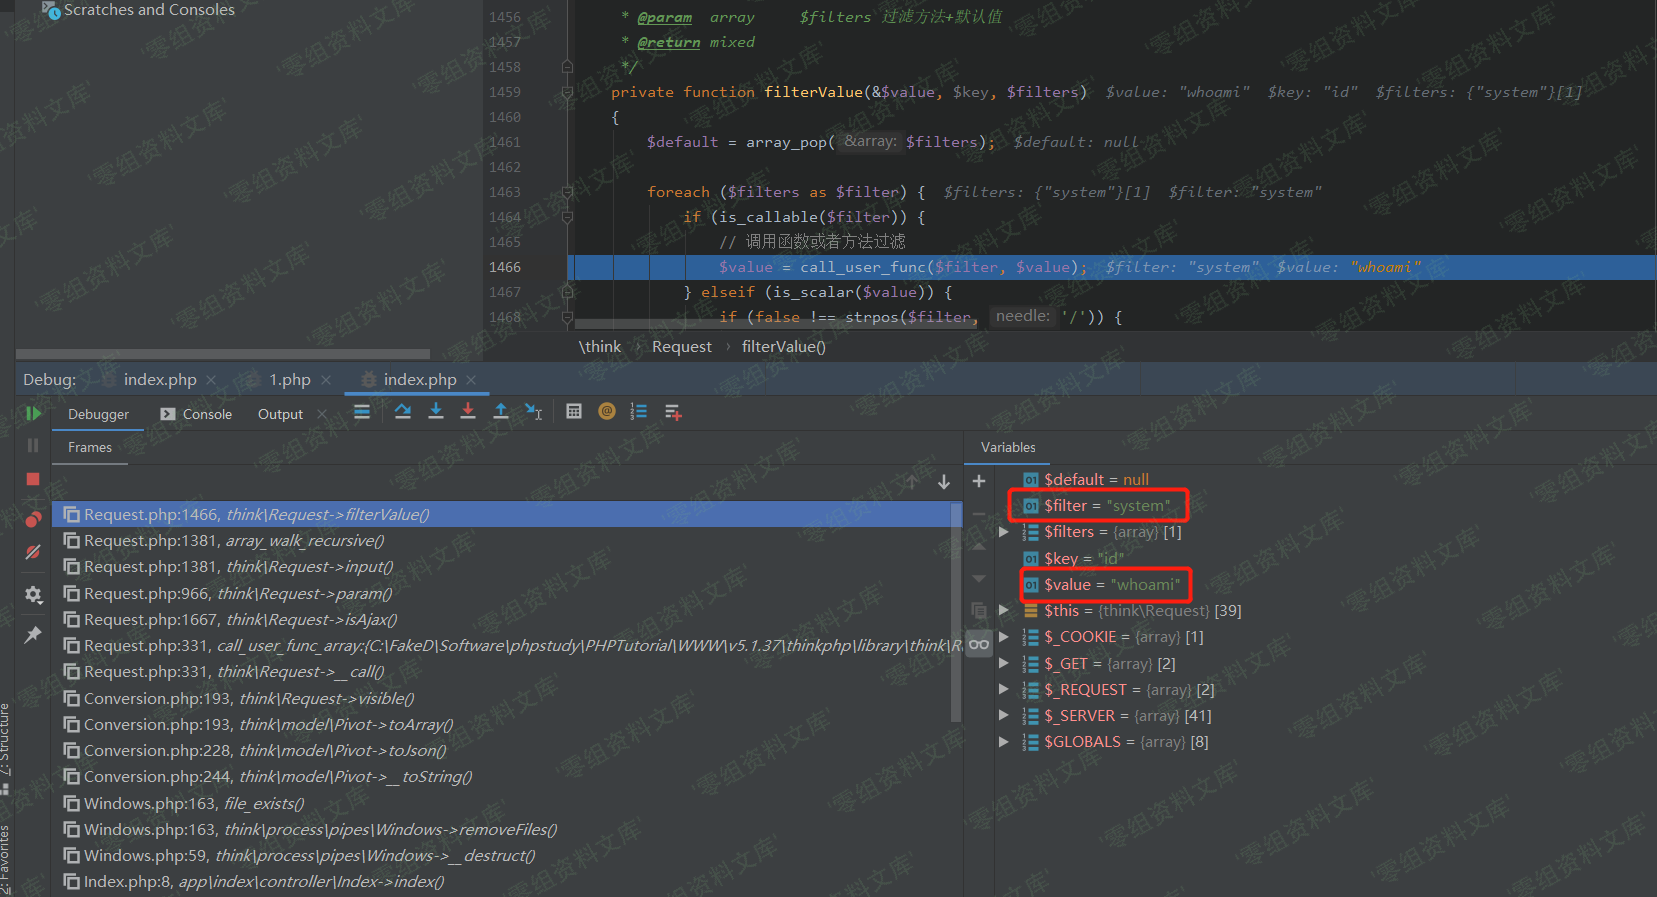This screenshot has height=897, width=1657.
Task: Click the red Force Step Into icon
Action: click(468, 412)
